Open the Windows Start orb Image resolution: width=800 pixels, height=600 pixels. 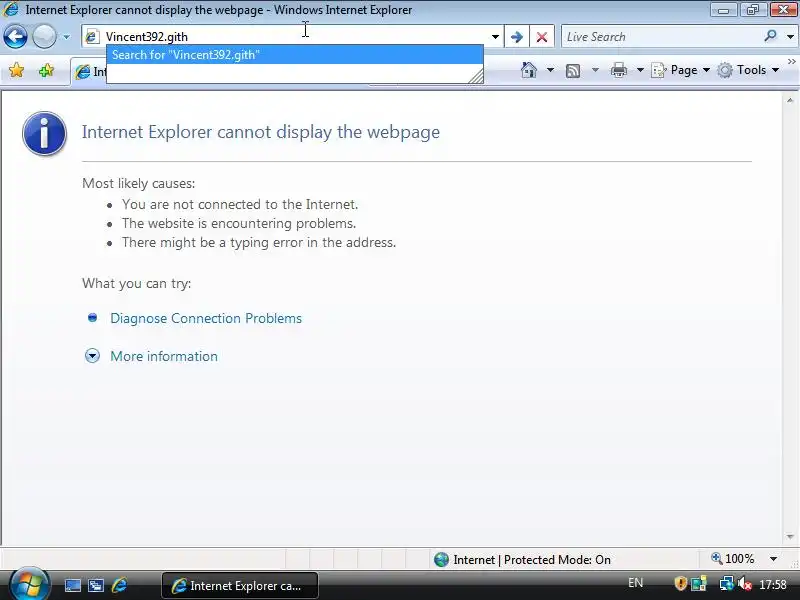point(29,583)
